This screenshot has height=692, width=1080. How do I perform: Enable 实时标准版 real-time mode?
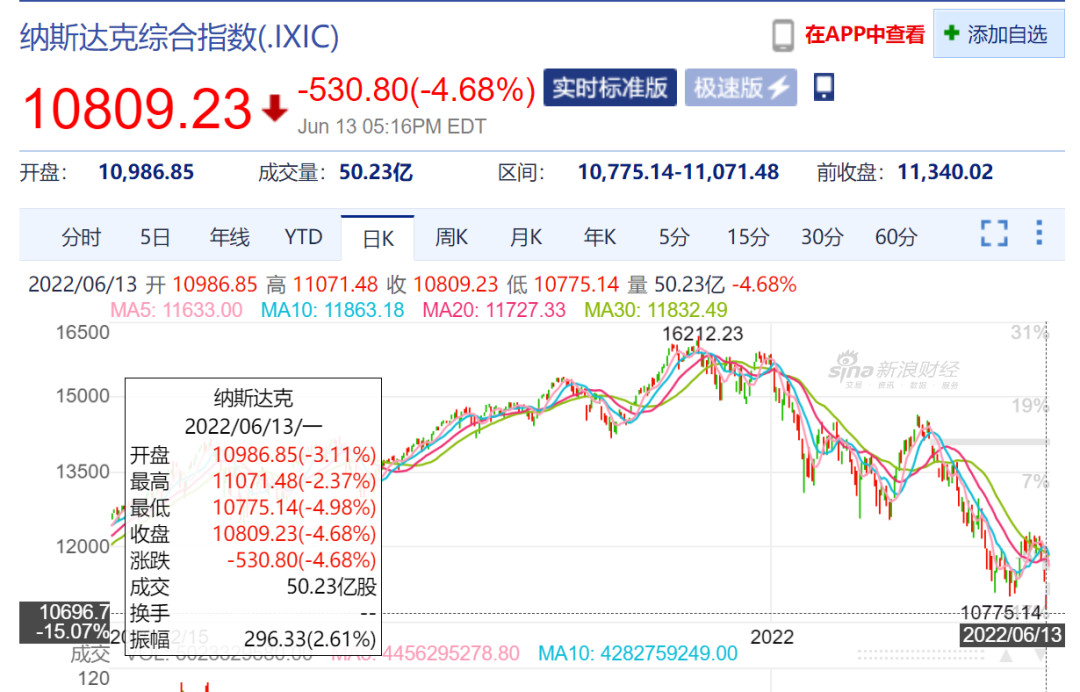(610, 88)
